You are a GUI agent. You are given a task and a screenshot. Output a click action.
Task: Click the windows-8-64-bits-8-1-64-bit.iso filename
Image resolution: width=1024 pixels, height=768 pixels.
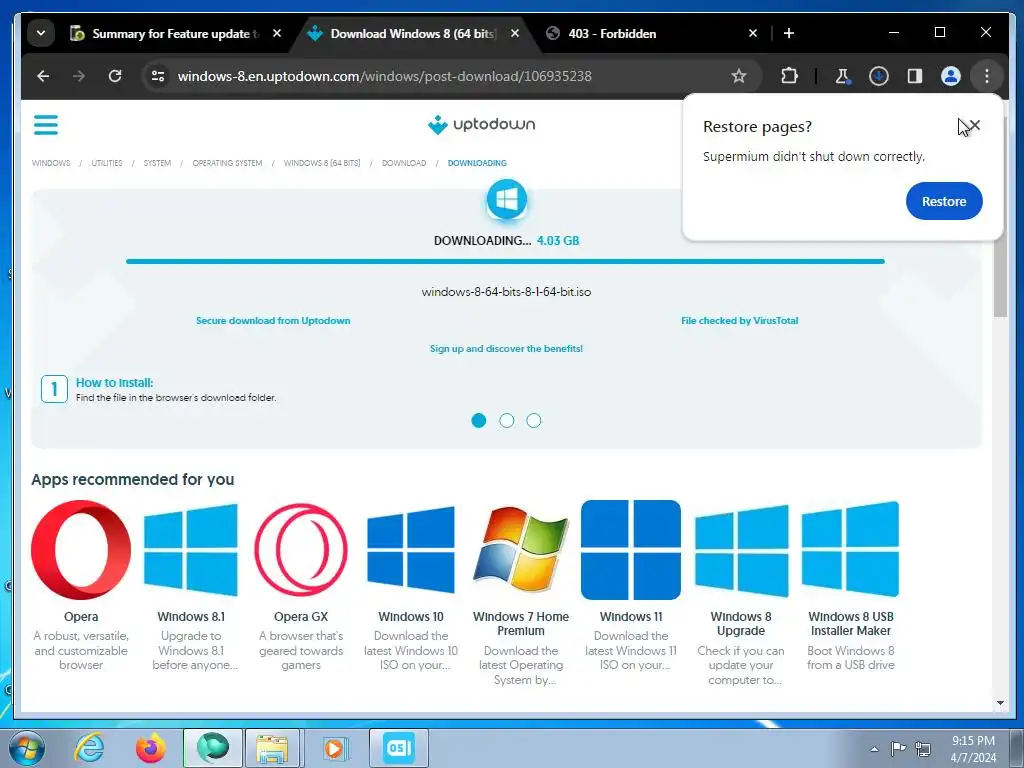(506, 292)
